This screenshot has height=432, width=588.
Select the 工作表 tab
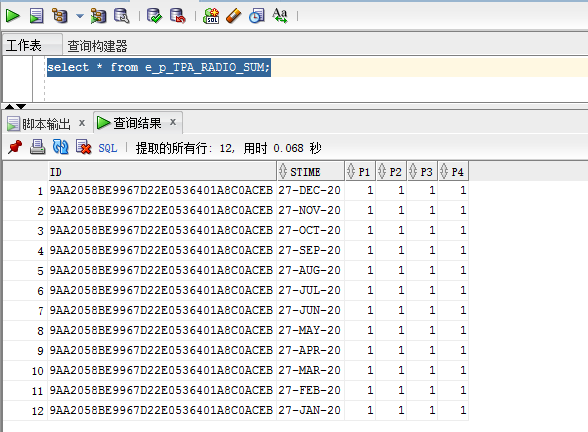[x=23, y=45]
